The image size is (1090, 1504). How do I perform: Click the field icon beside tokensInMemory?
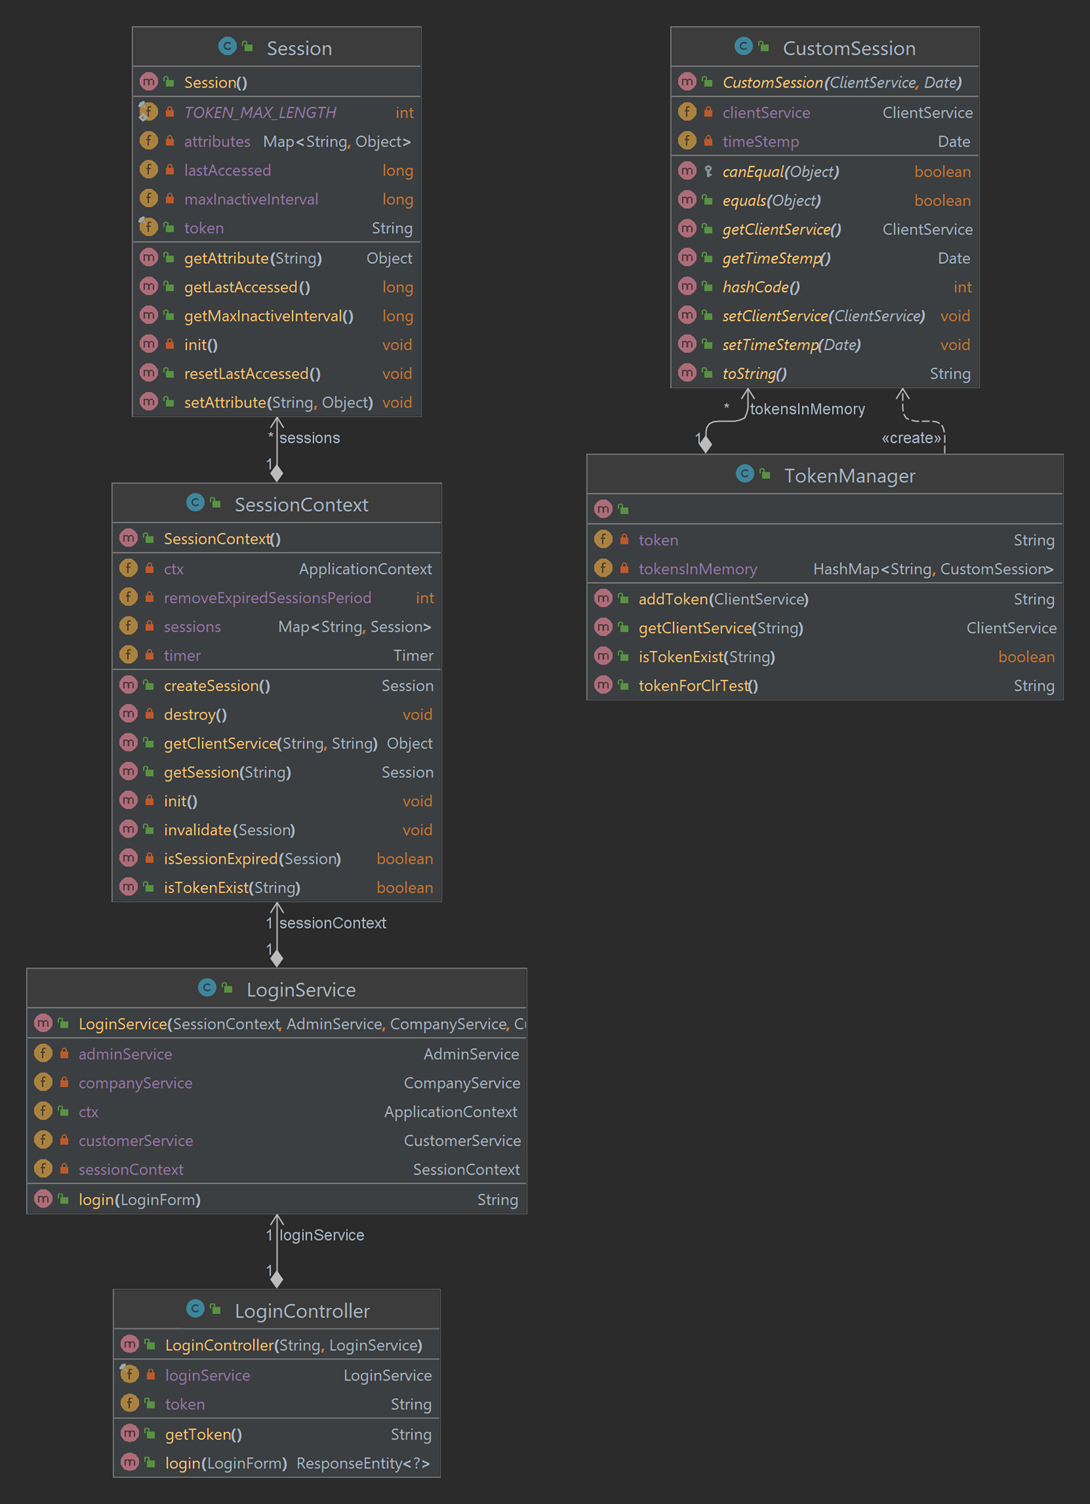604,568
